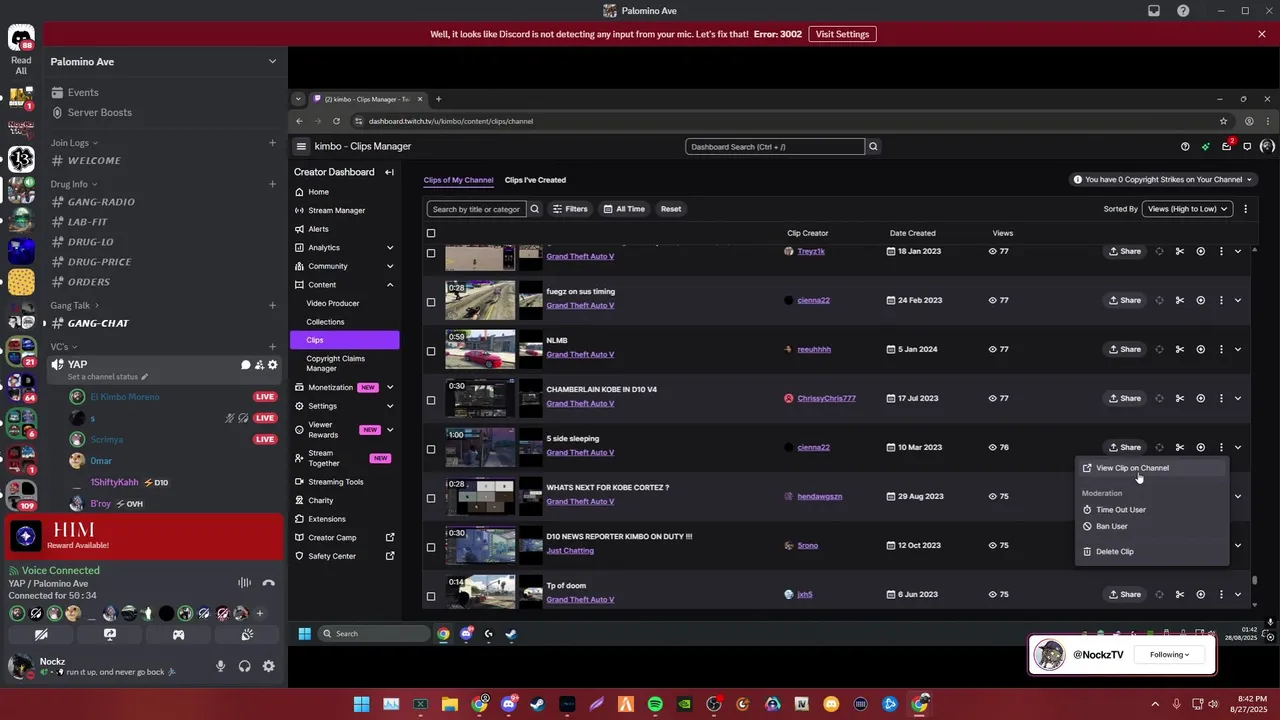This screenshot has height=720, width=1280.
Task: Click the Twitch whispers chat bubble icon
Action: click(x=1247, y=146)
